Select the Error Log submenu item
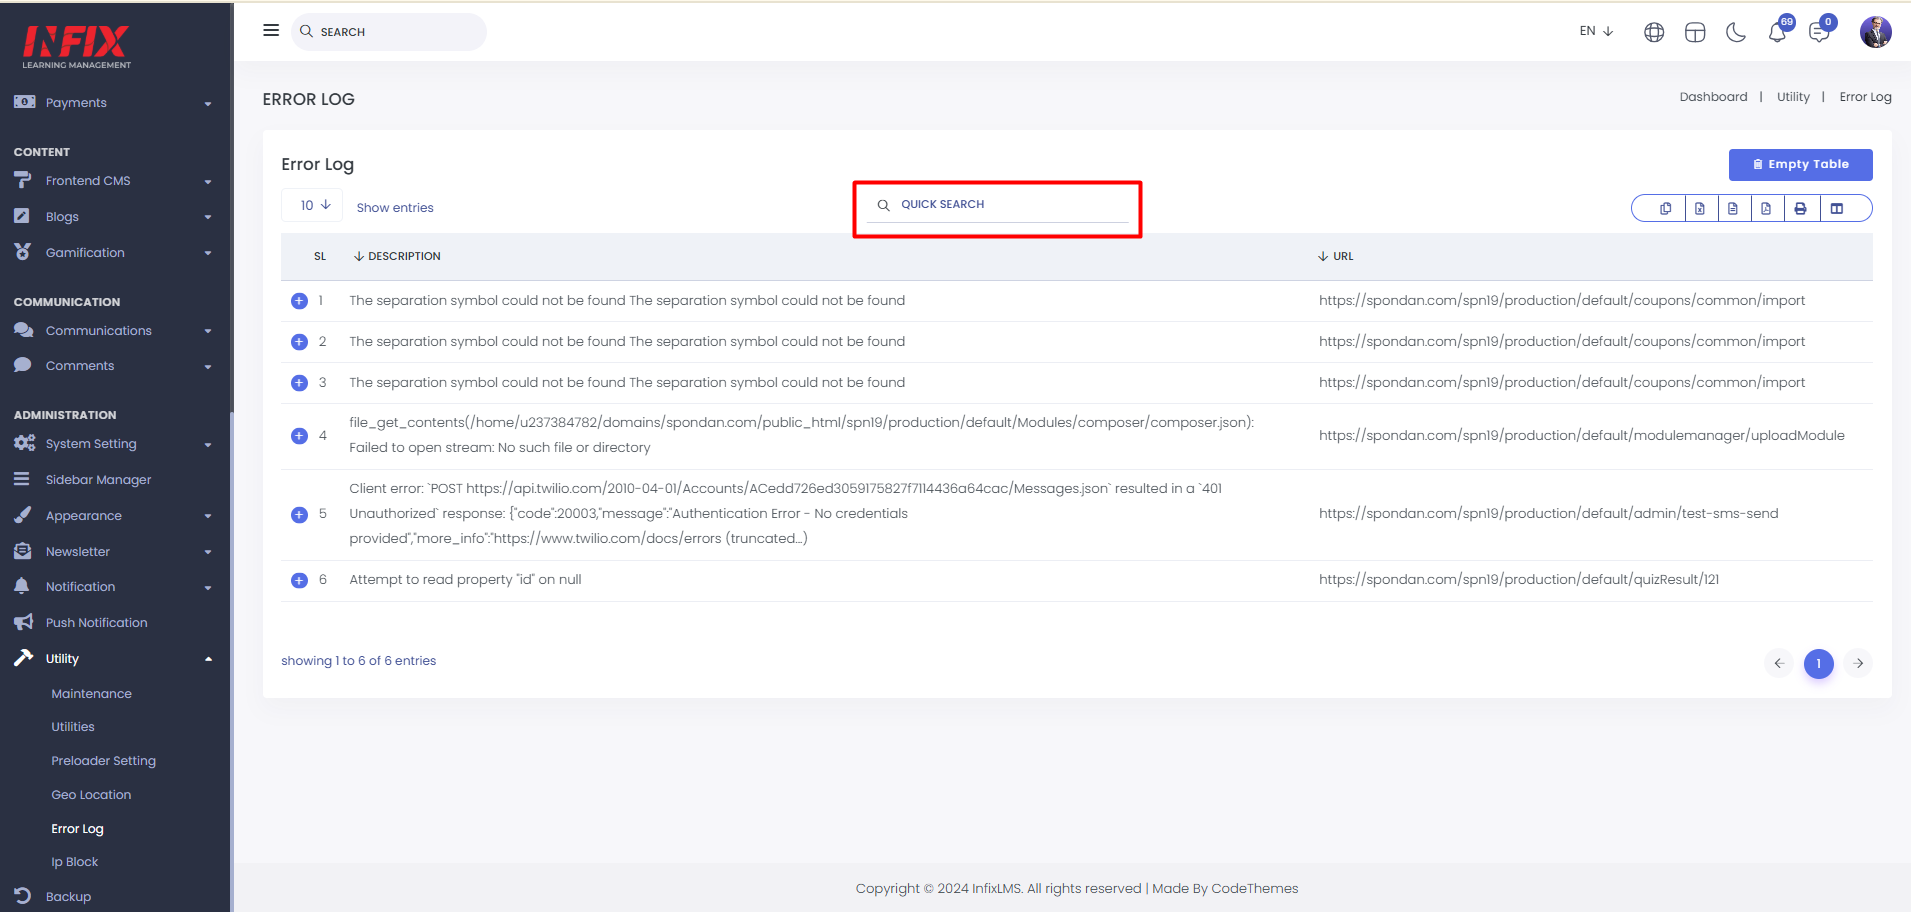 pos(77,829)
